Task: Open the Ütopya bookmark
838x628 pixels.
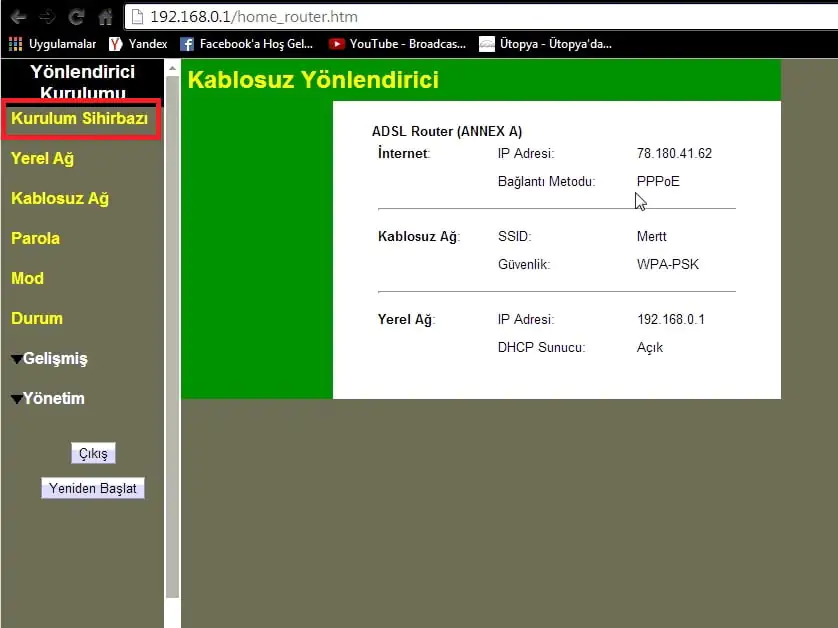Action: (545, 44)
